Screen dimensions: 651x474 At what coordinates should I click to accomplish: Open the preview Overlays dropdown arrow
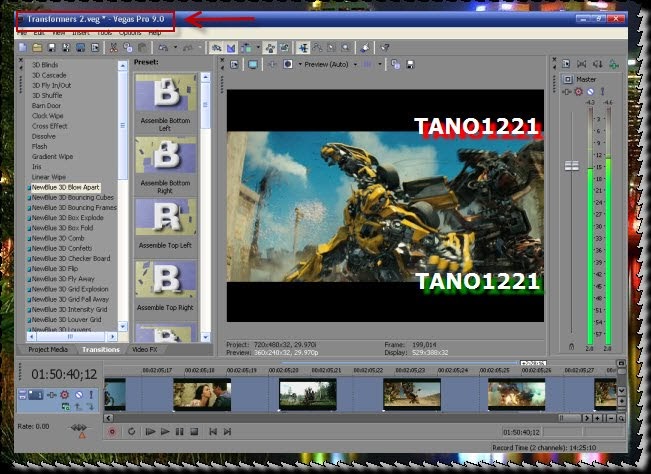click(x=379, y=64)
